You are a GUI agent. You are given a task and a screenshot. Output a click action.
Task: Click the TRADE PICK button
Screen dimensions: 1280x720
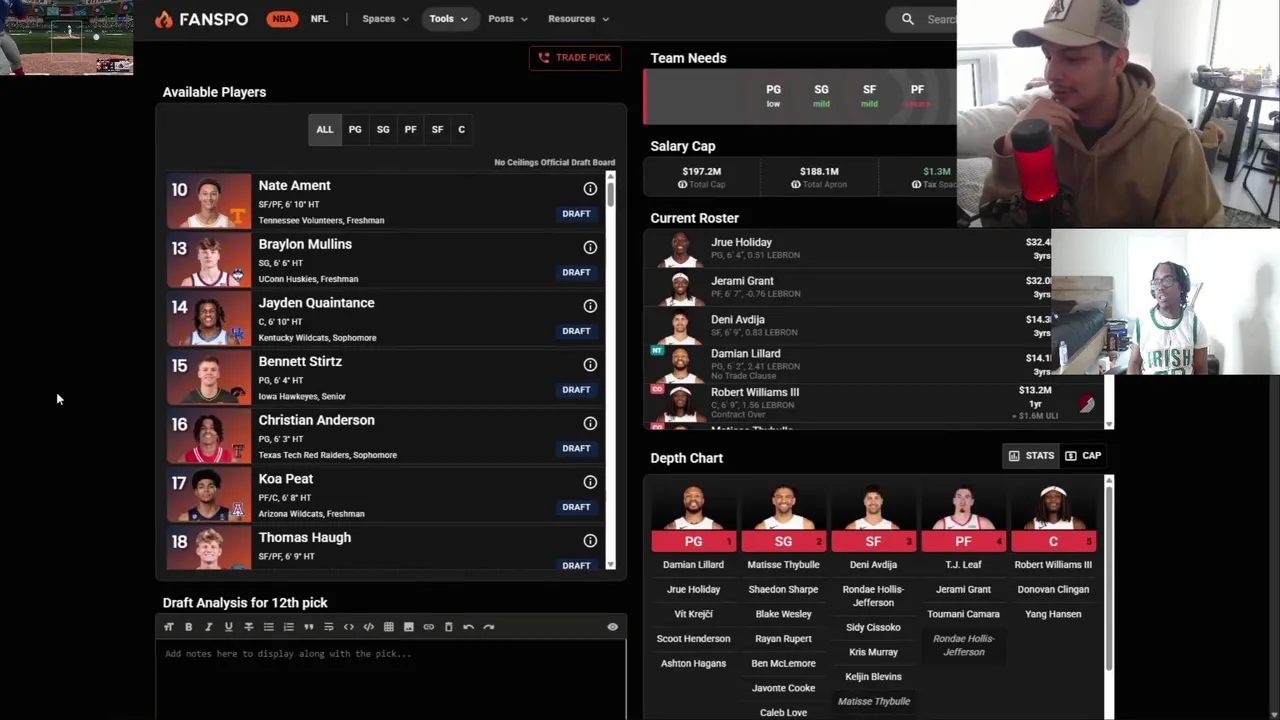click(575, 58)
